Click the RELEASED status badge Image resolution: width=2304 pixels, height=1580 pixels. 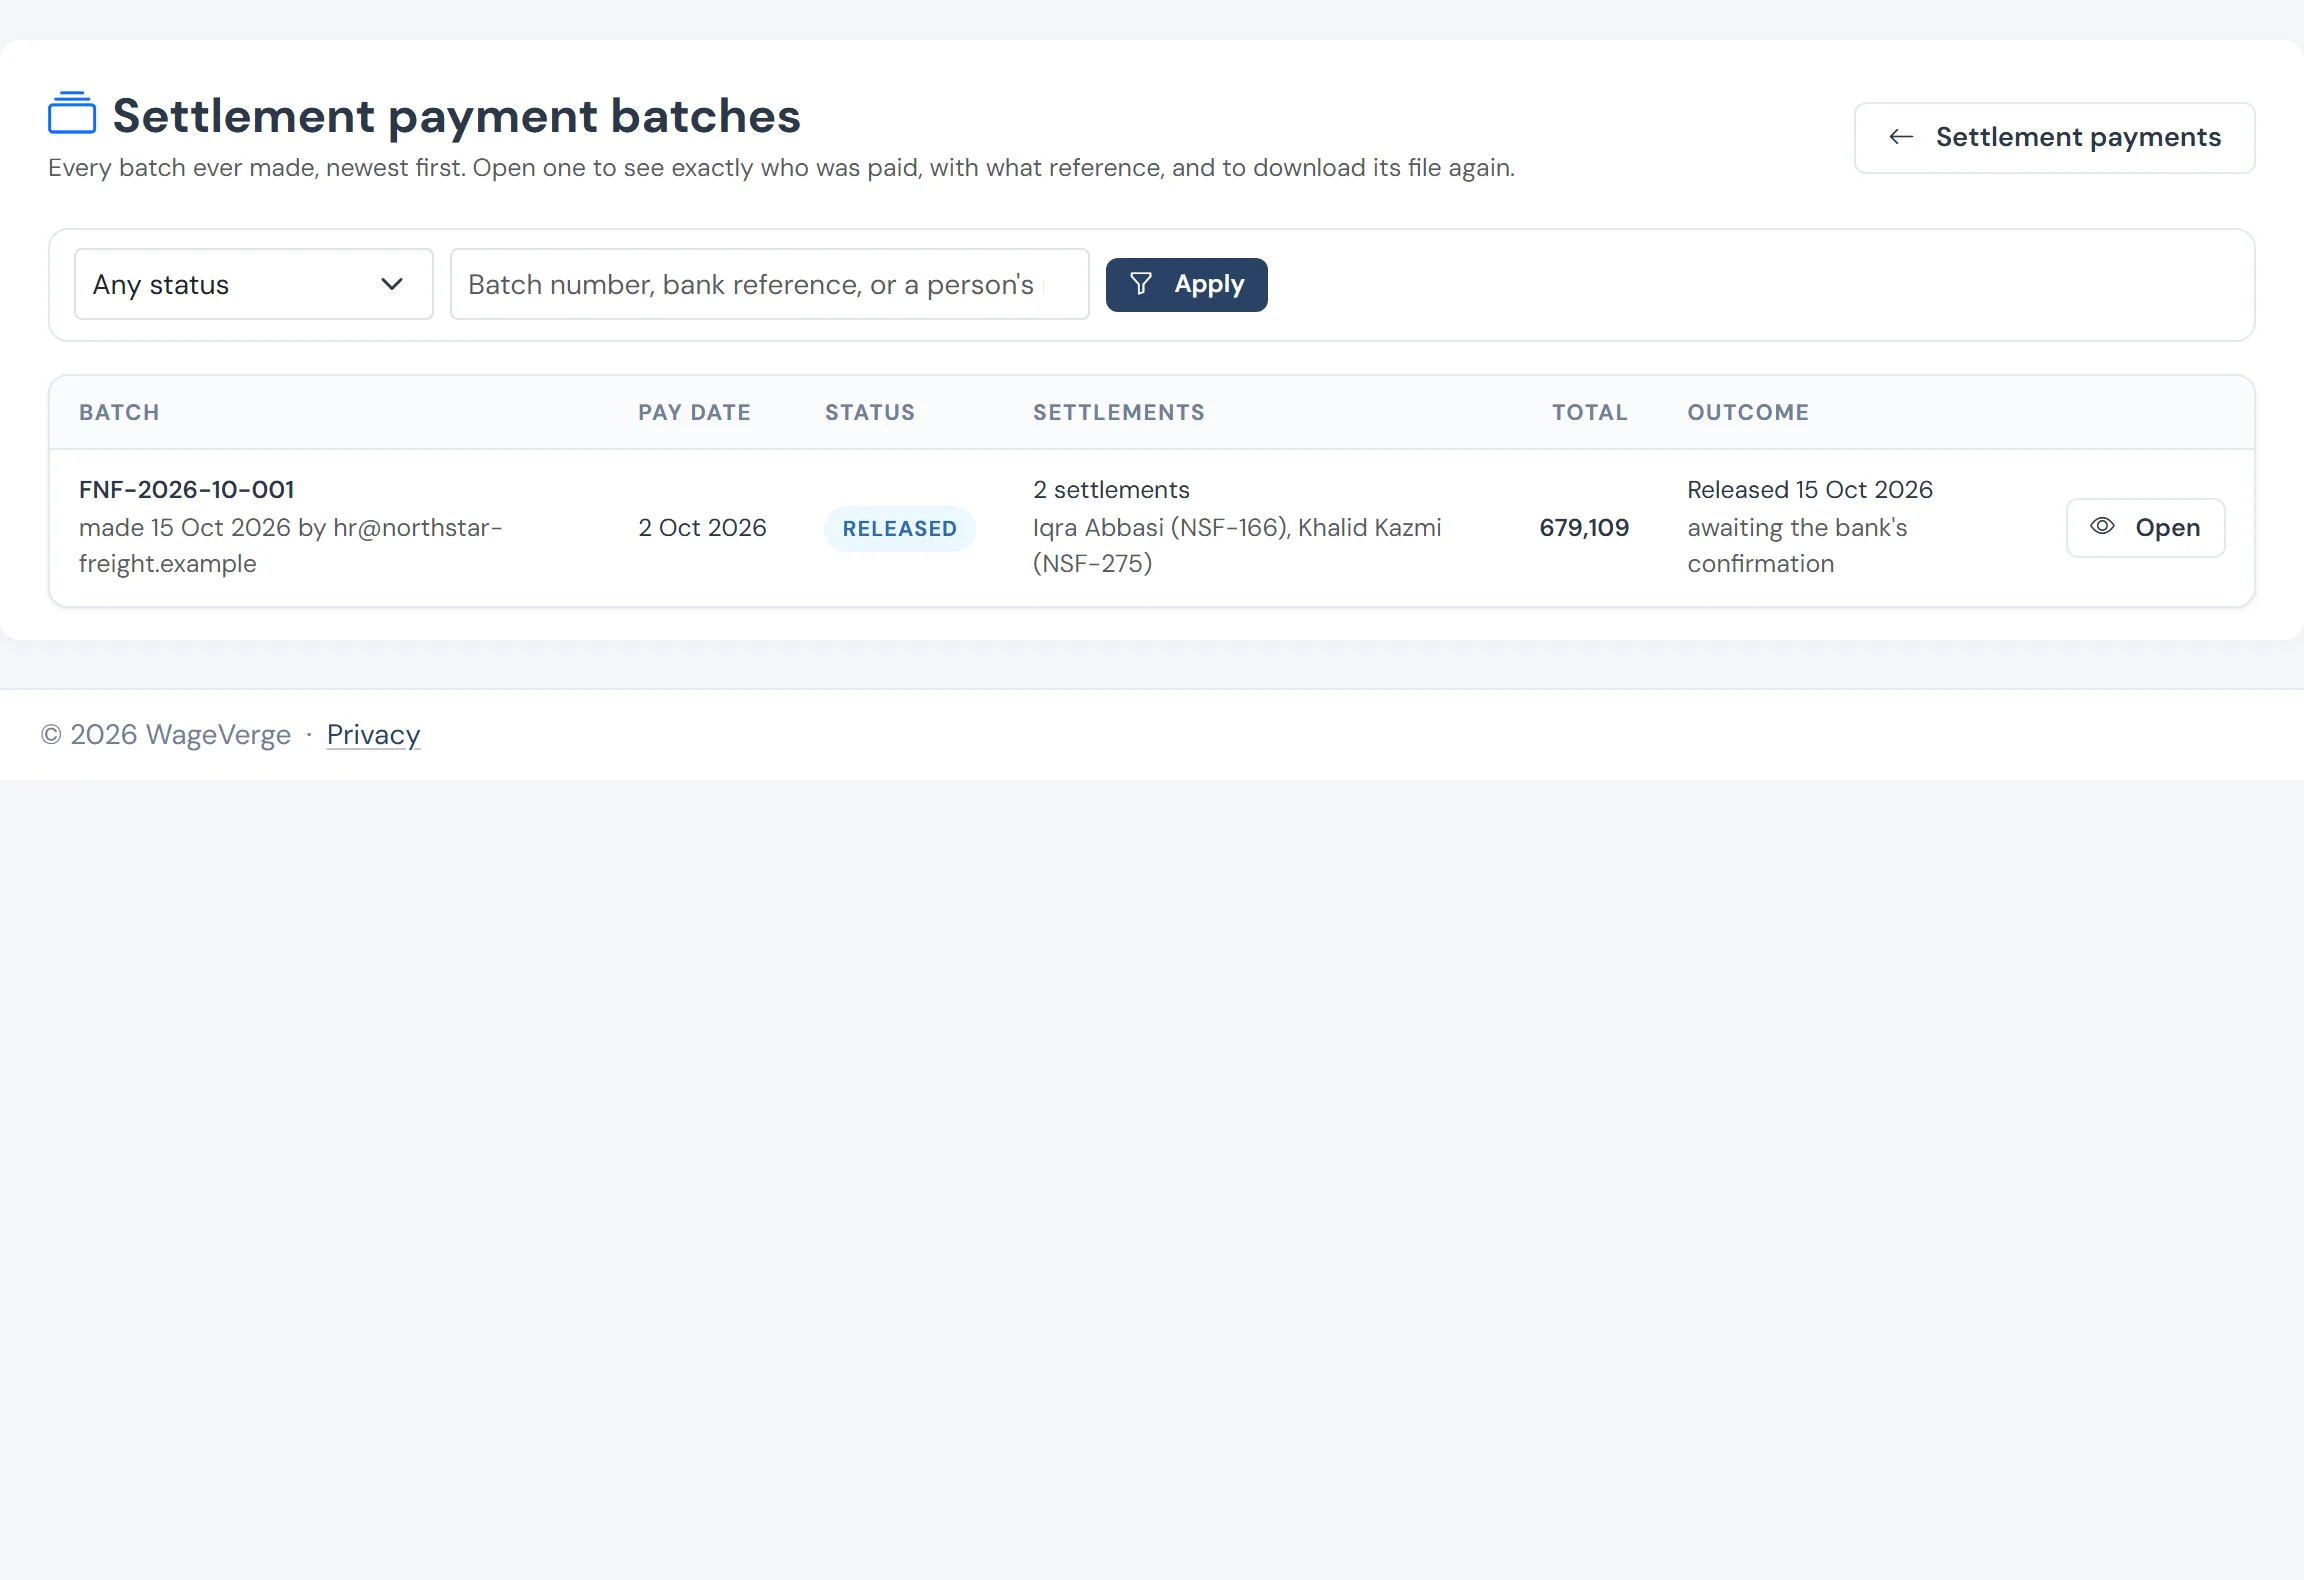point(899,528)
